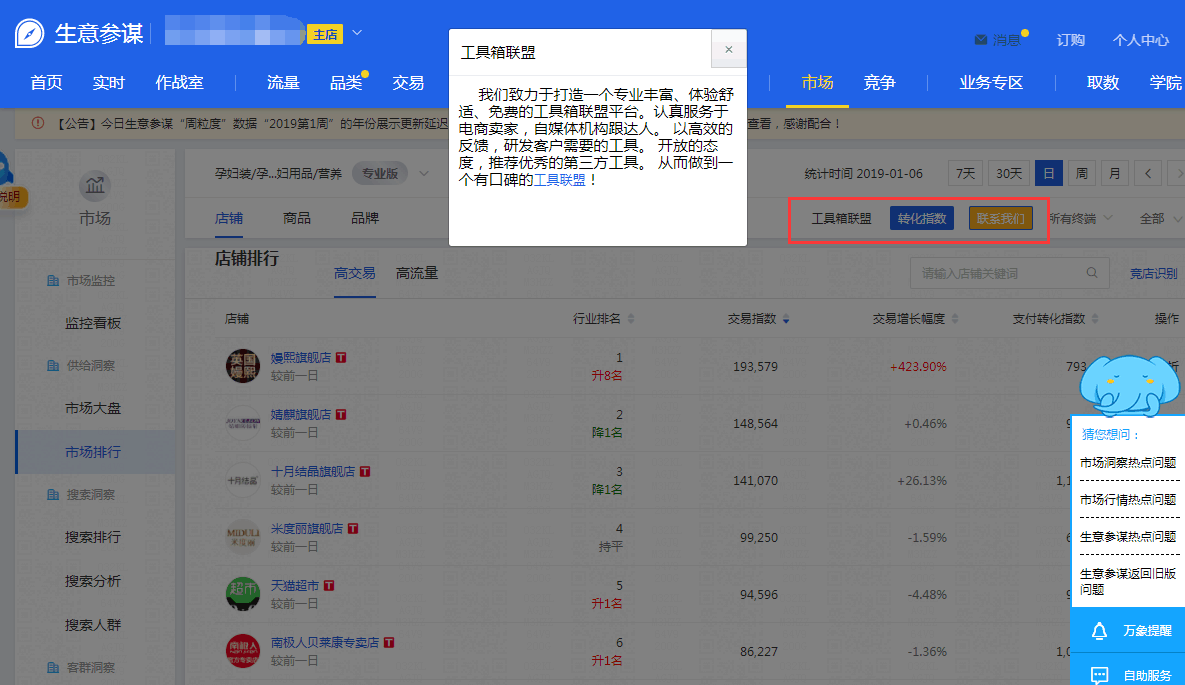Open the 工具联盟 link in dialog

point(559,180)
